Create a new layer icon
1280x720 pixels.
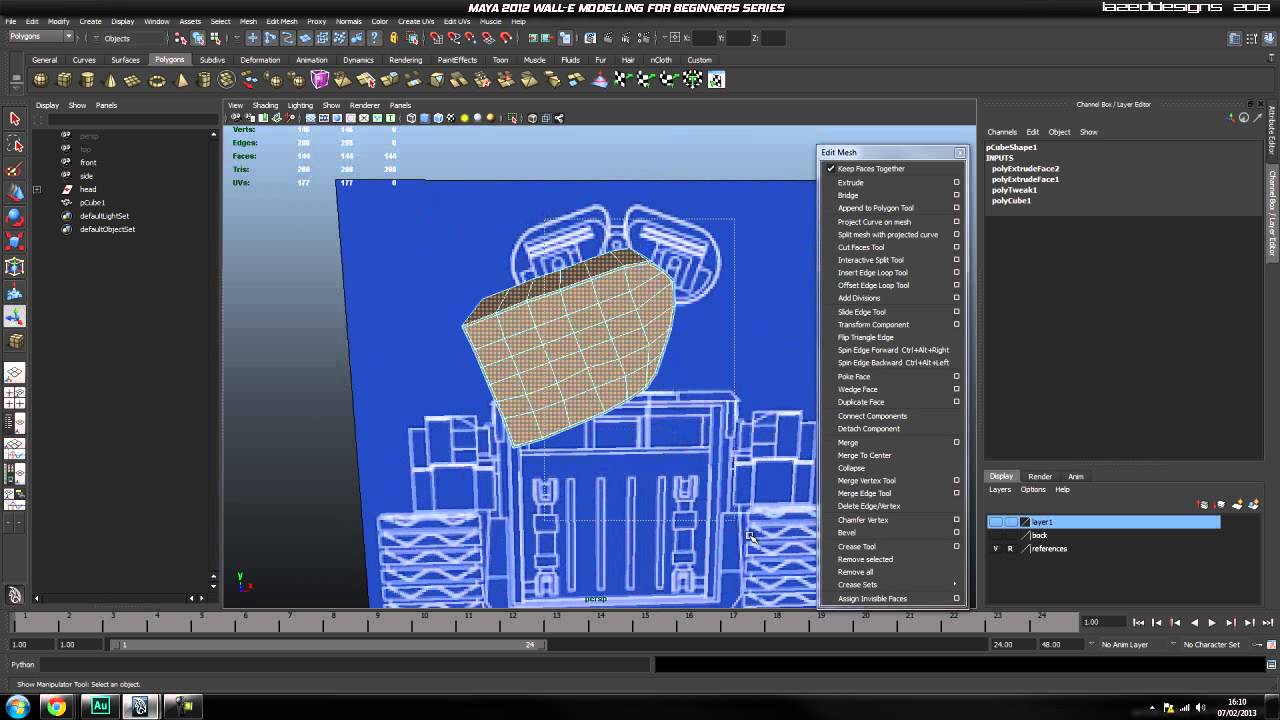(x=1237, y=505)
